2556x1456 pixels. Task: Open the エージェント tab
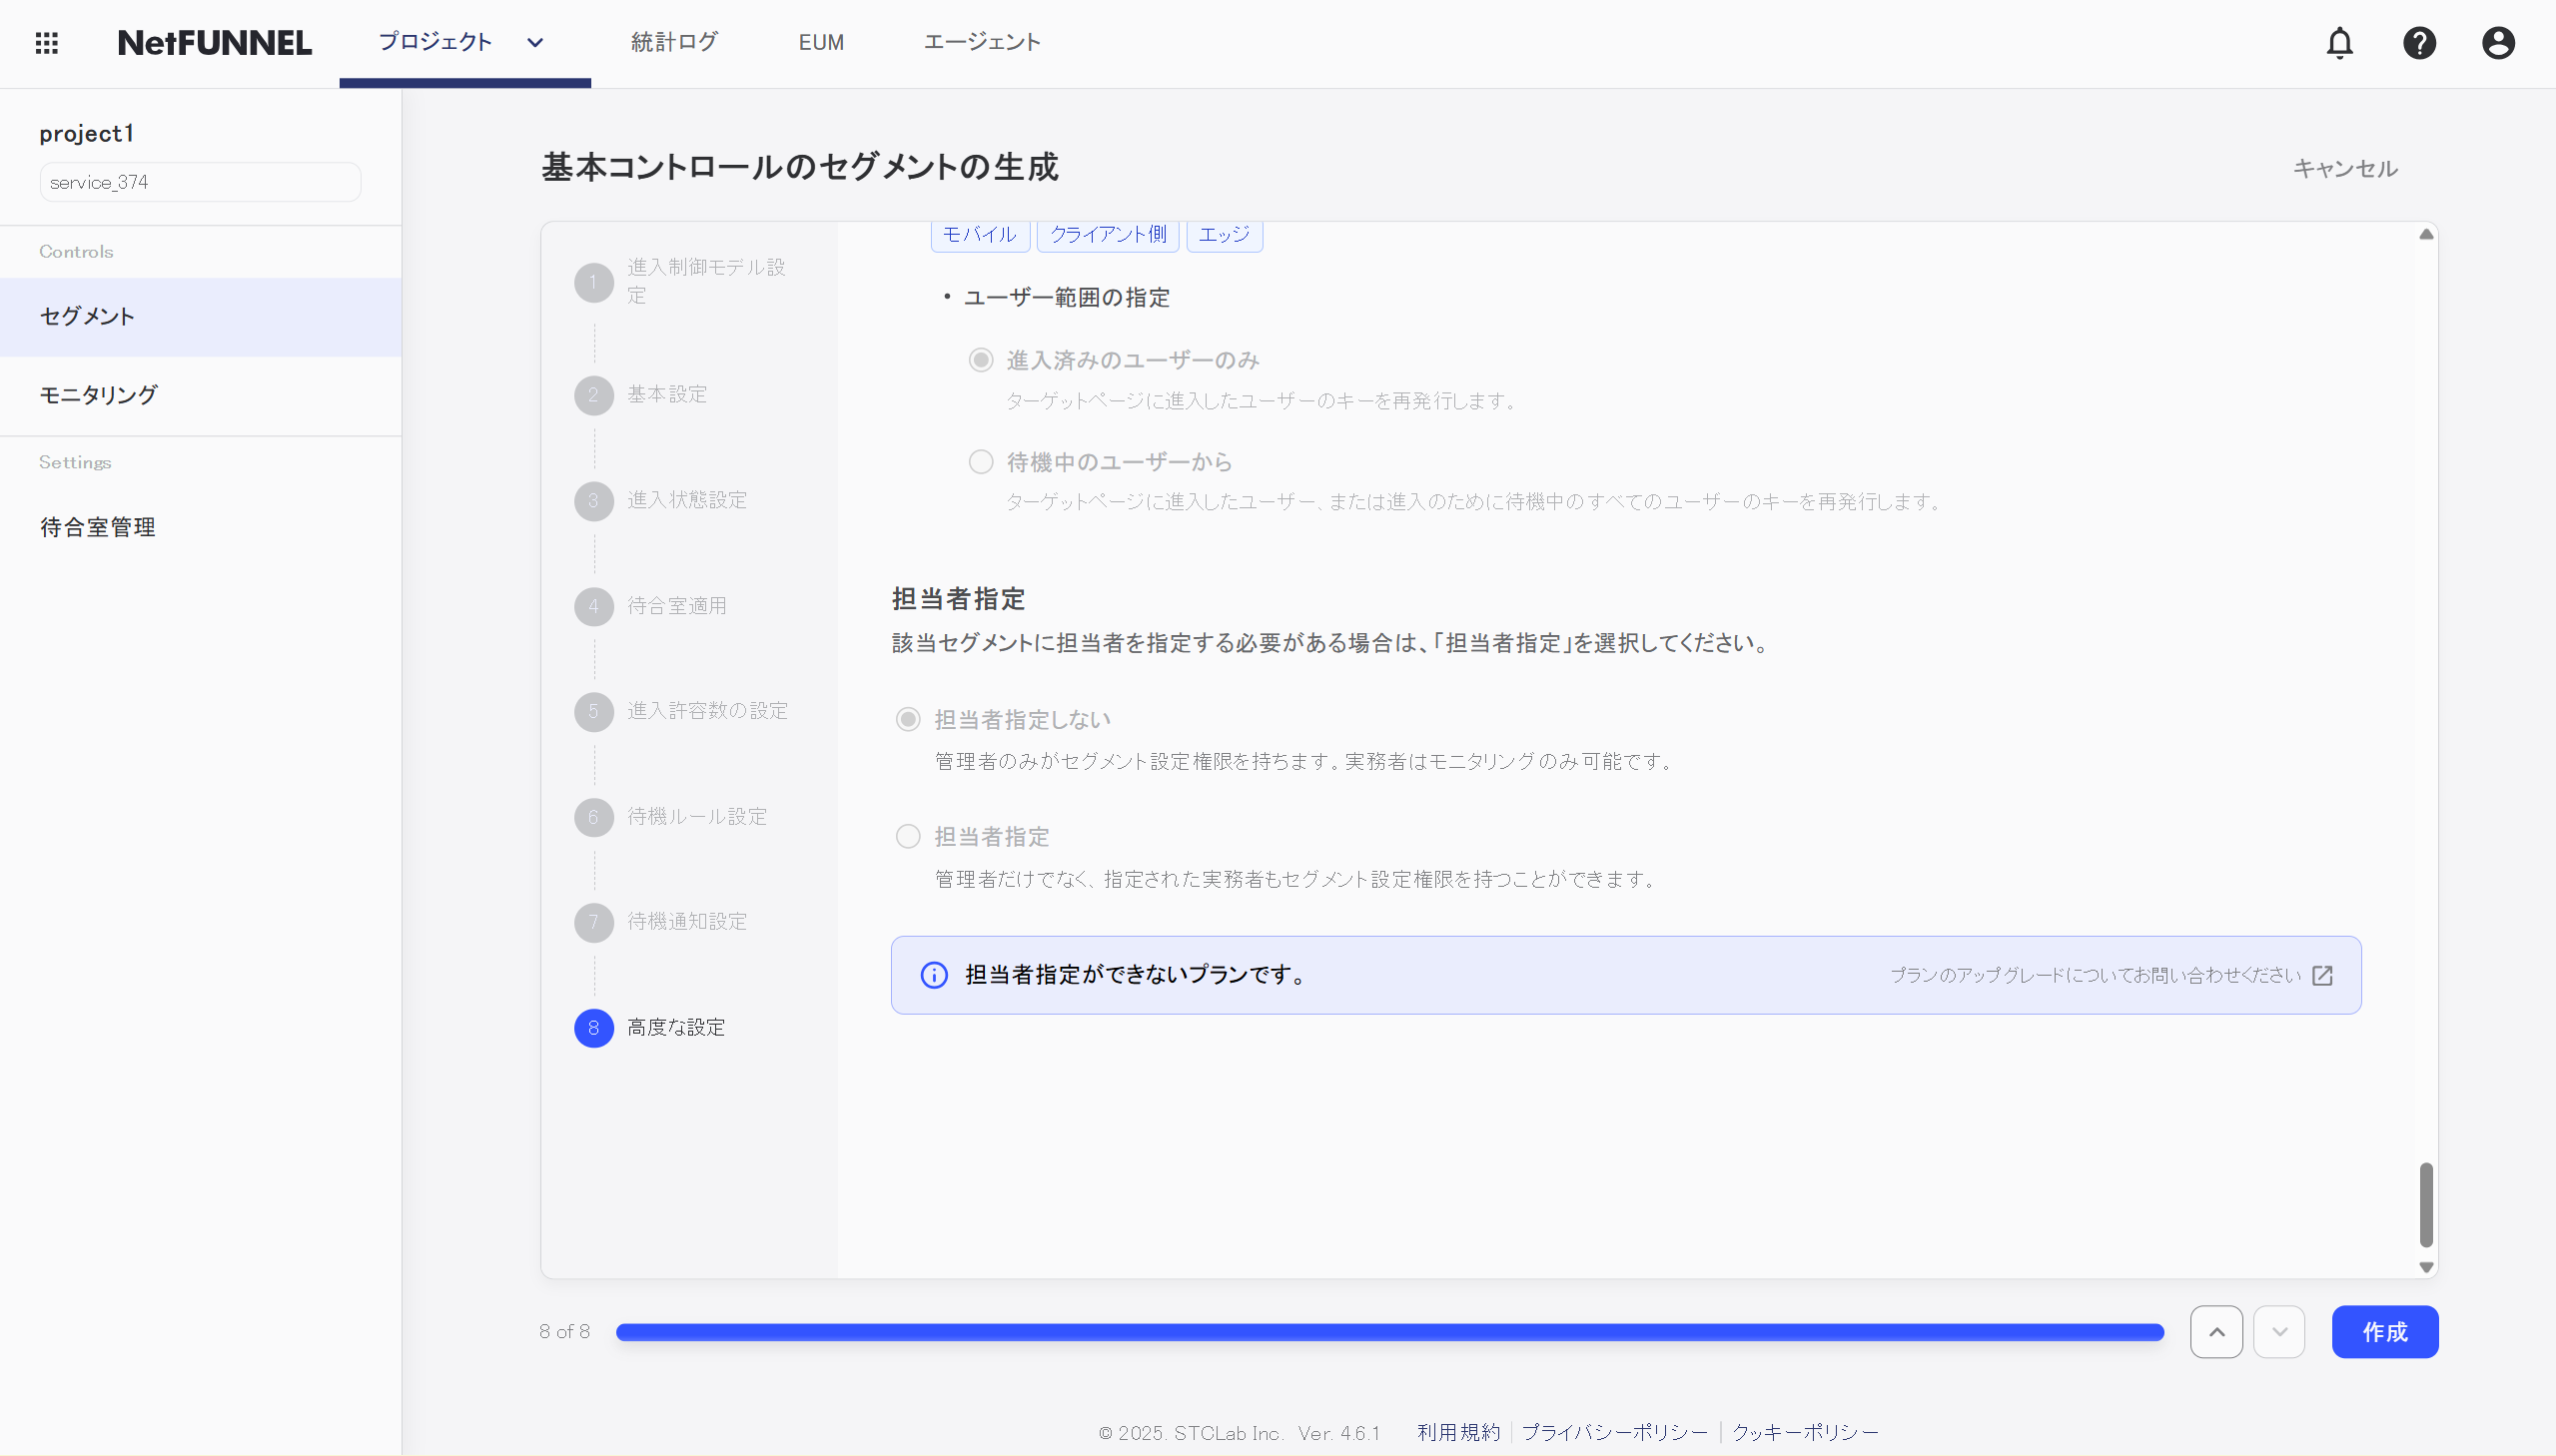click(982, 43)
